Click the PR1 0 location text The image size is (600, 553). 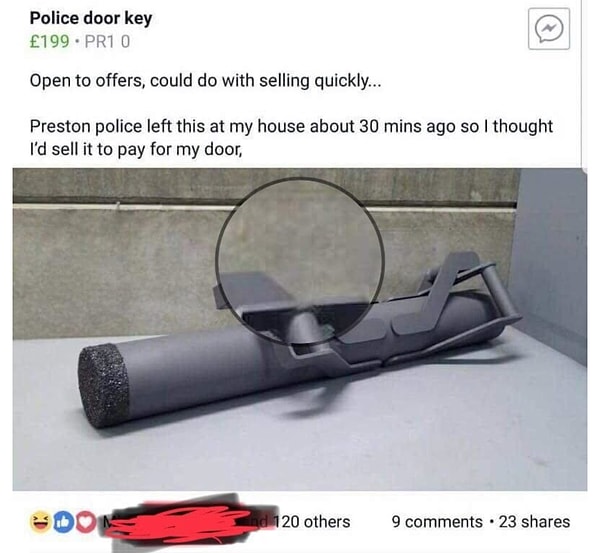[x=107, y=41]
